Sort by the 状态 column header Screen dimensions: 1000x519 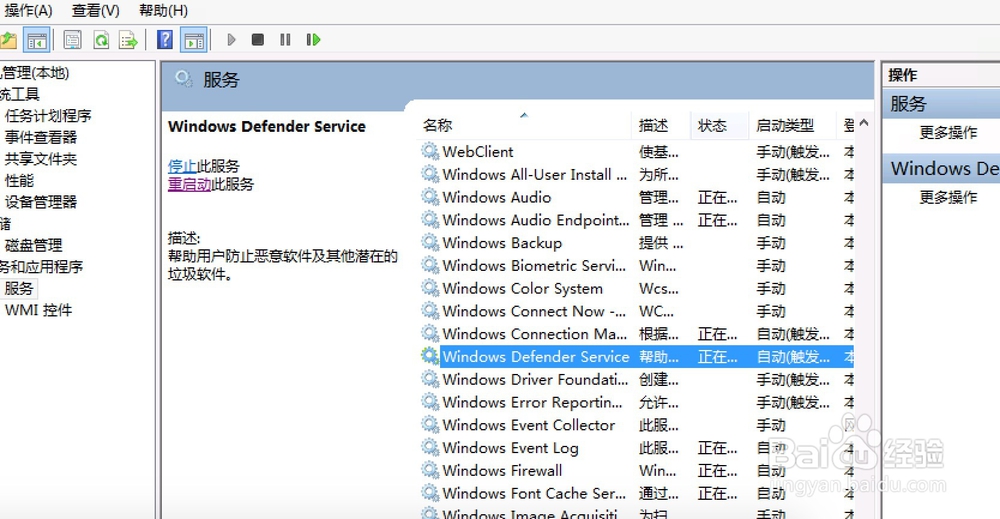[x=719, y=126]
